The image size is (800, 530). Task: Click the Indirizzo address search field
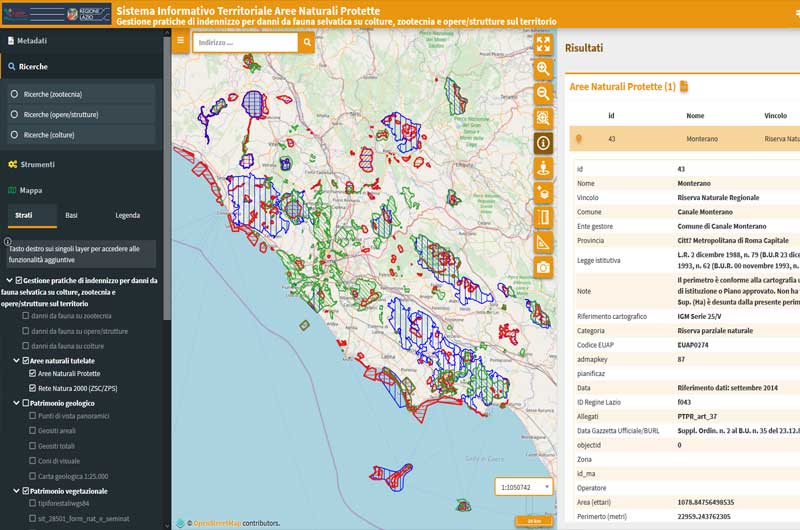pos(245,42)
